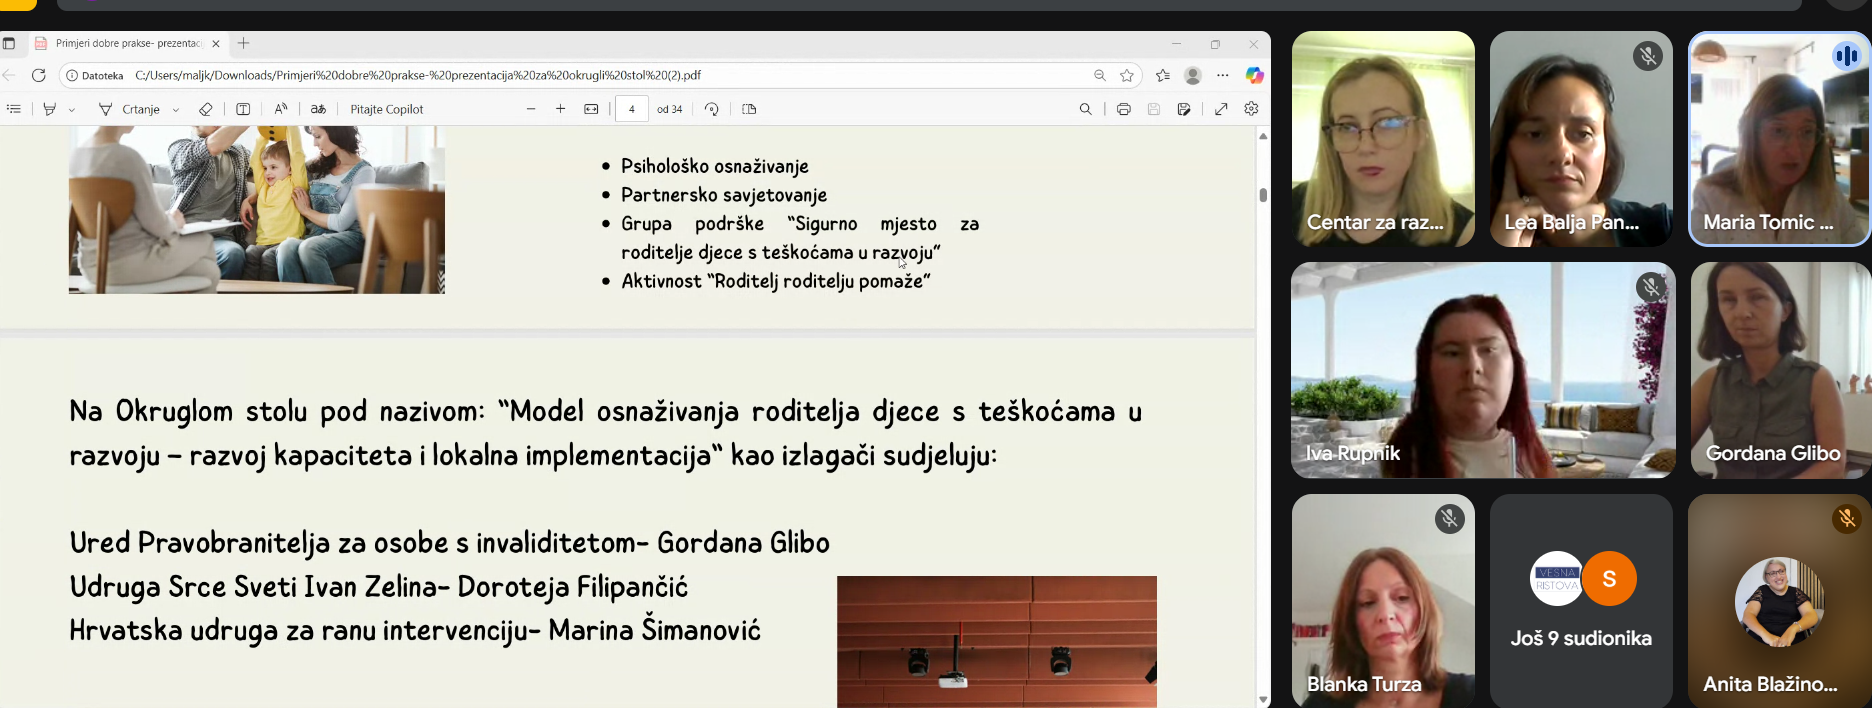
Task: Click "Aktivnost “Roditelj roditelju pomaže”" text
Action: point(776,281)
